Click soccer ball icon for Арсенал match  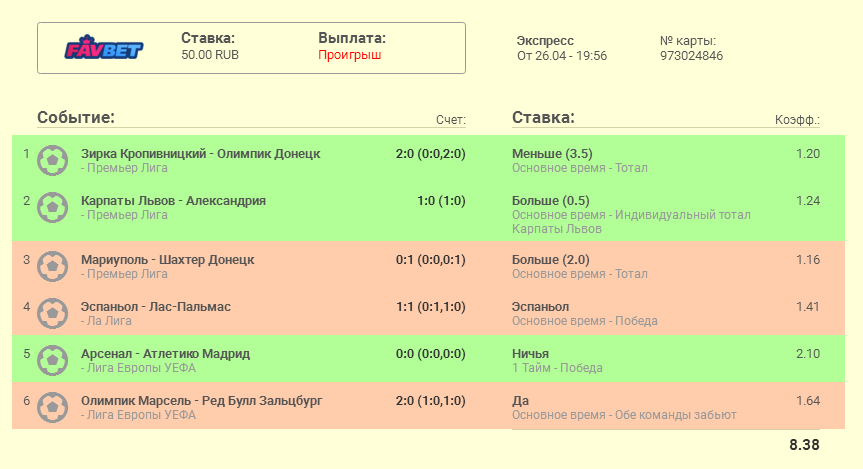pos(52,360)
